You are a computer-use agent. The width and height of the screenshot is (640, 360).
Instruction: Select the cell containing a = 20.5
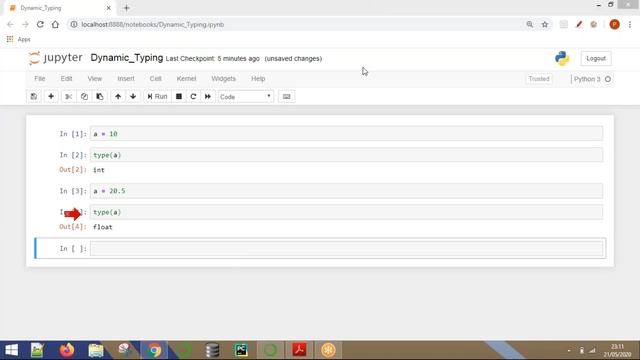(346, 191)
